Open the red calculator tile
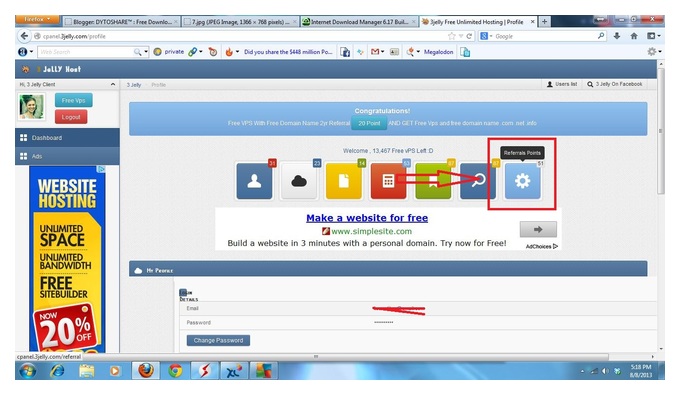680x395 pixels. (x=388, y=181)
